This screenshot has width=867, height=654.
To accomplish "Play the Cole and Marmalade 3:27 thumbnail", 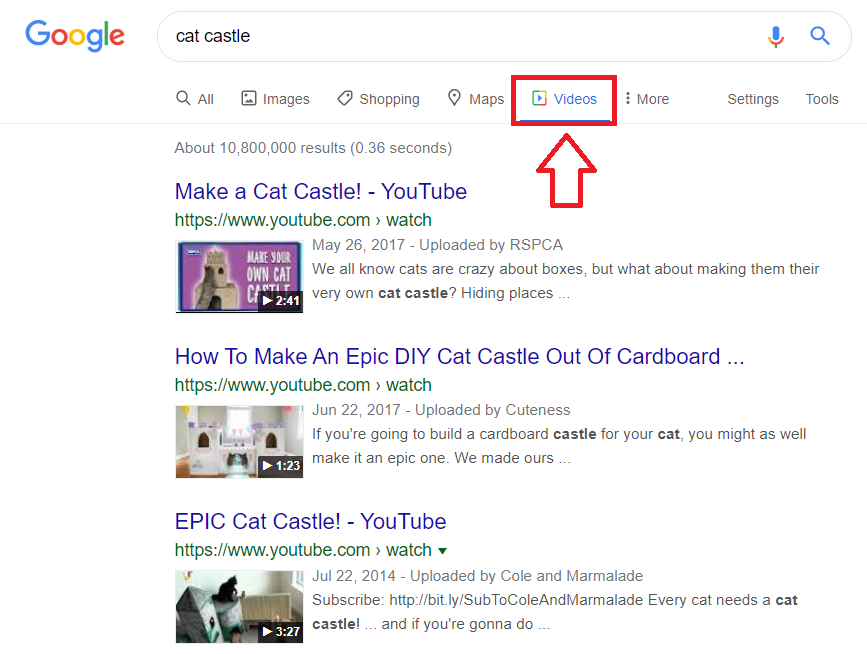I will click(x=239, y=607).
